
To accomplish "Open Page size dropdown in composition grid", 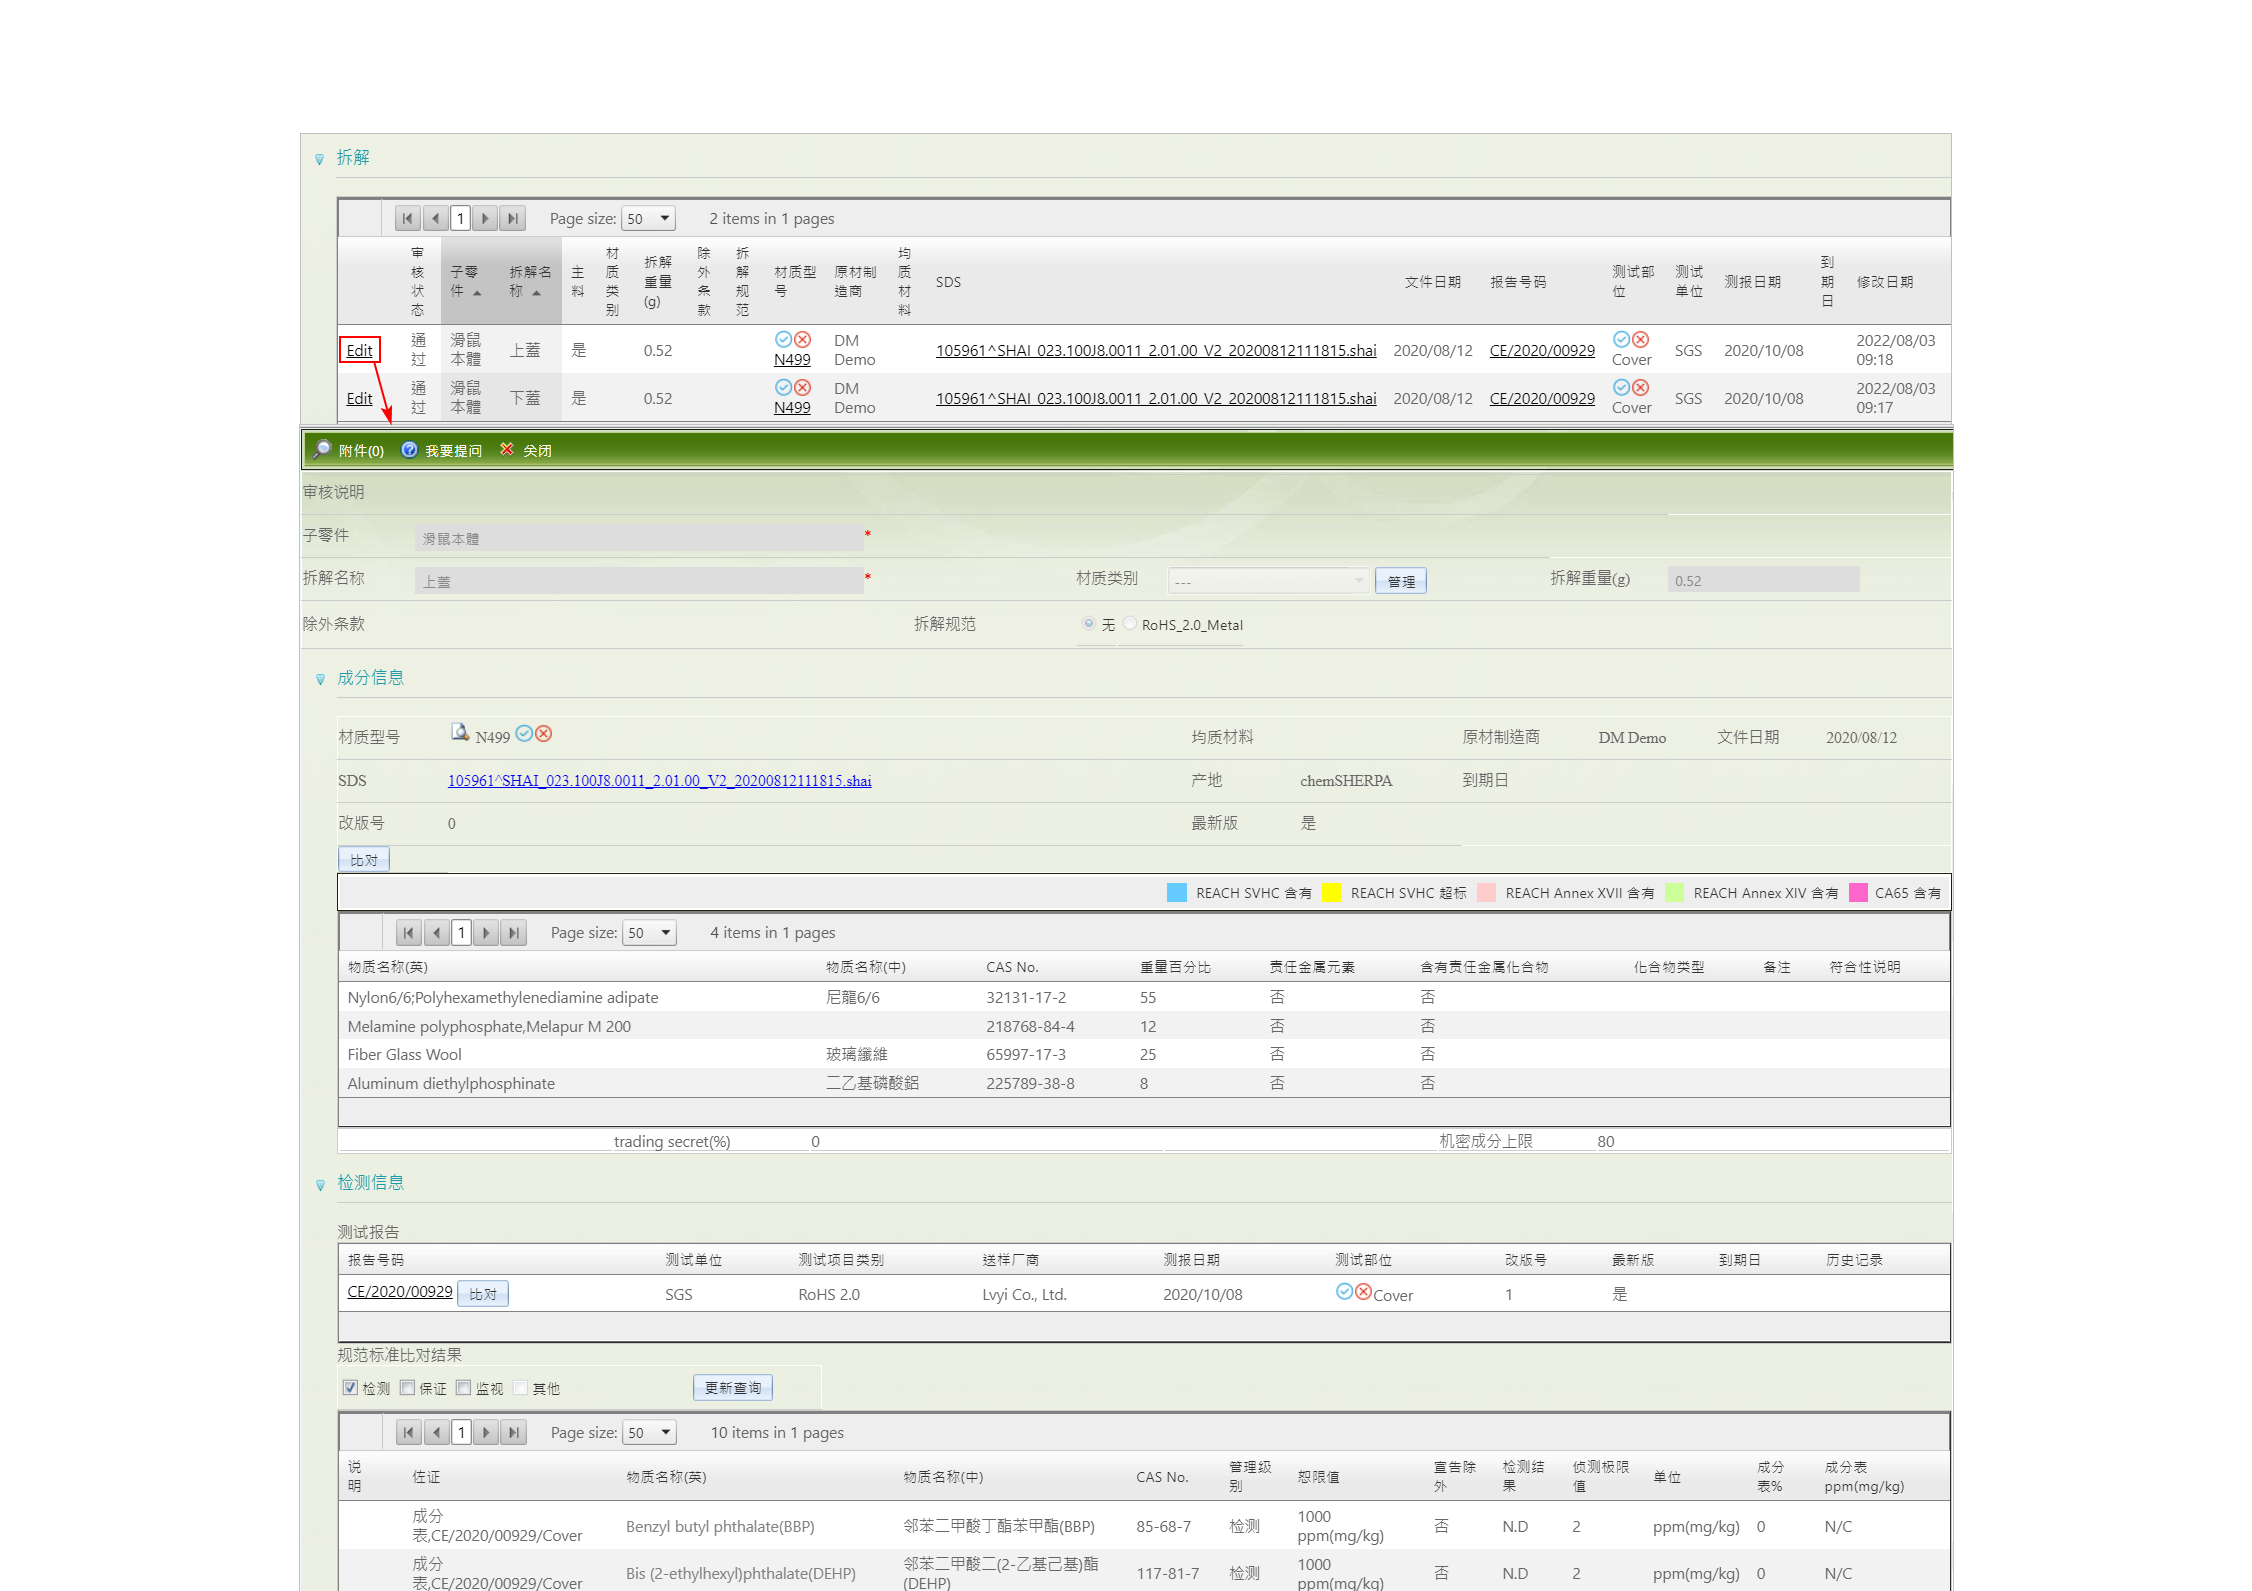I will [x=650, y=932].
